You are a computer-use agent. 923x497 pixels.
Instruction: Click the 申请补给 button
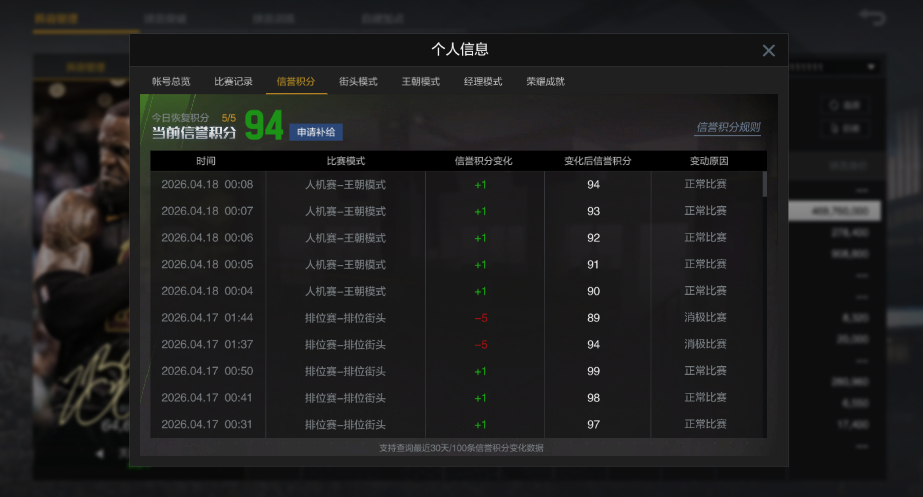point(316,132)
